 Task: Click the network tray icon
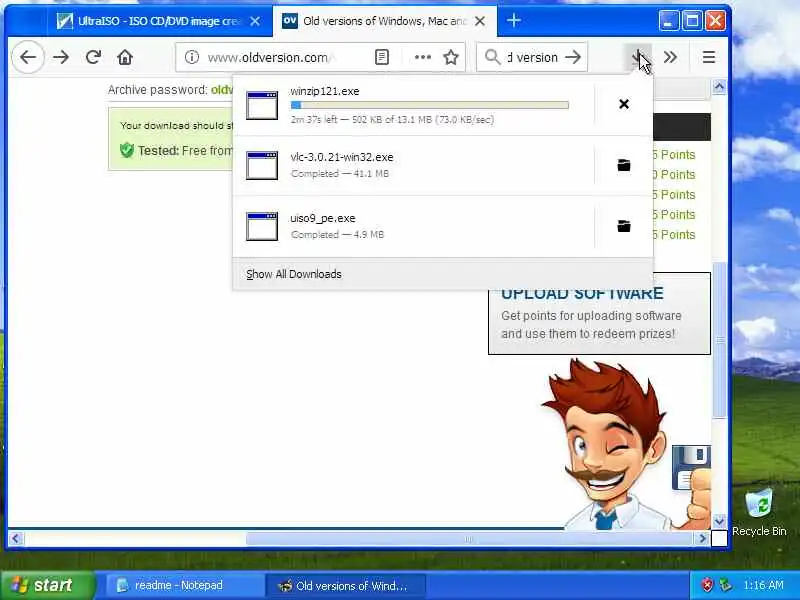point(724,585)
